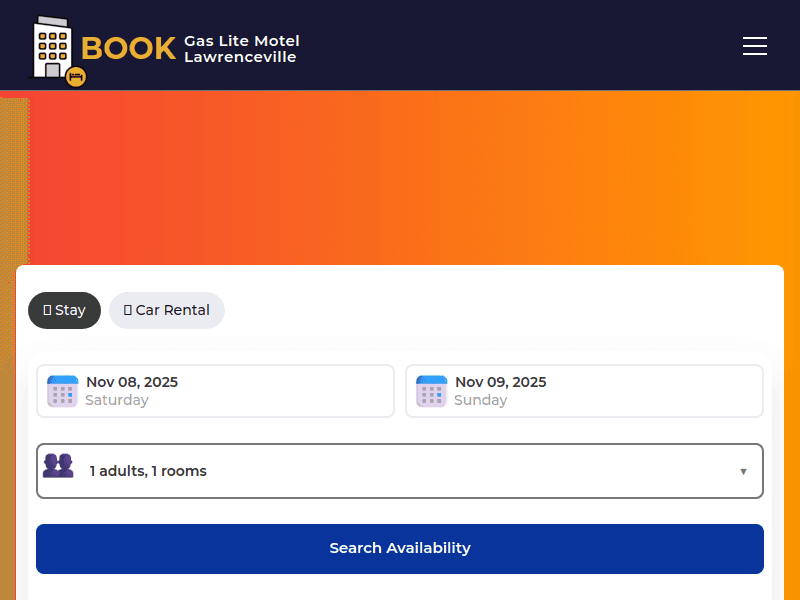Click the Gas Lite Motel Lawrenceville title
800x600 pixels.
point(241,48)
